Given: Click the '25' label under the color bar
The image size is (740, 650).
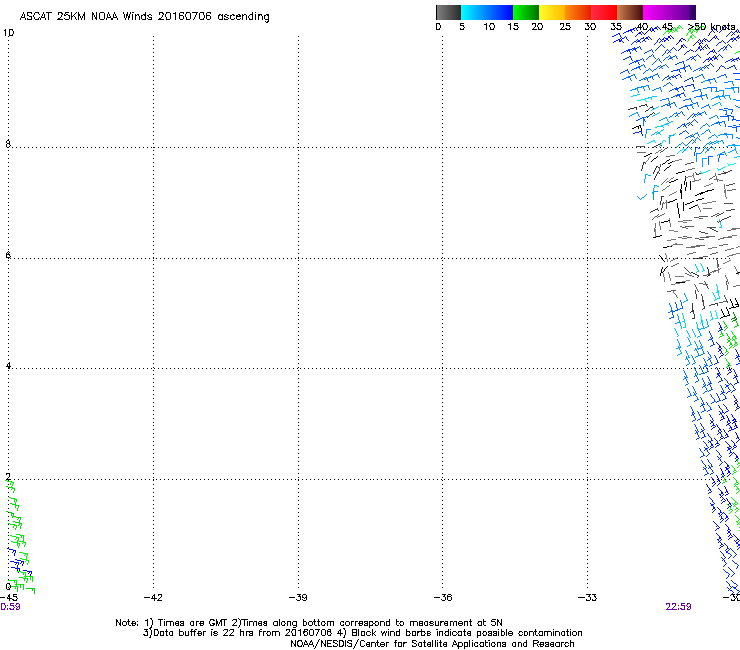Looking at the screenshot, I should (x=565, y=27).
